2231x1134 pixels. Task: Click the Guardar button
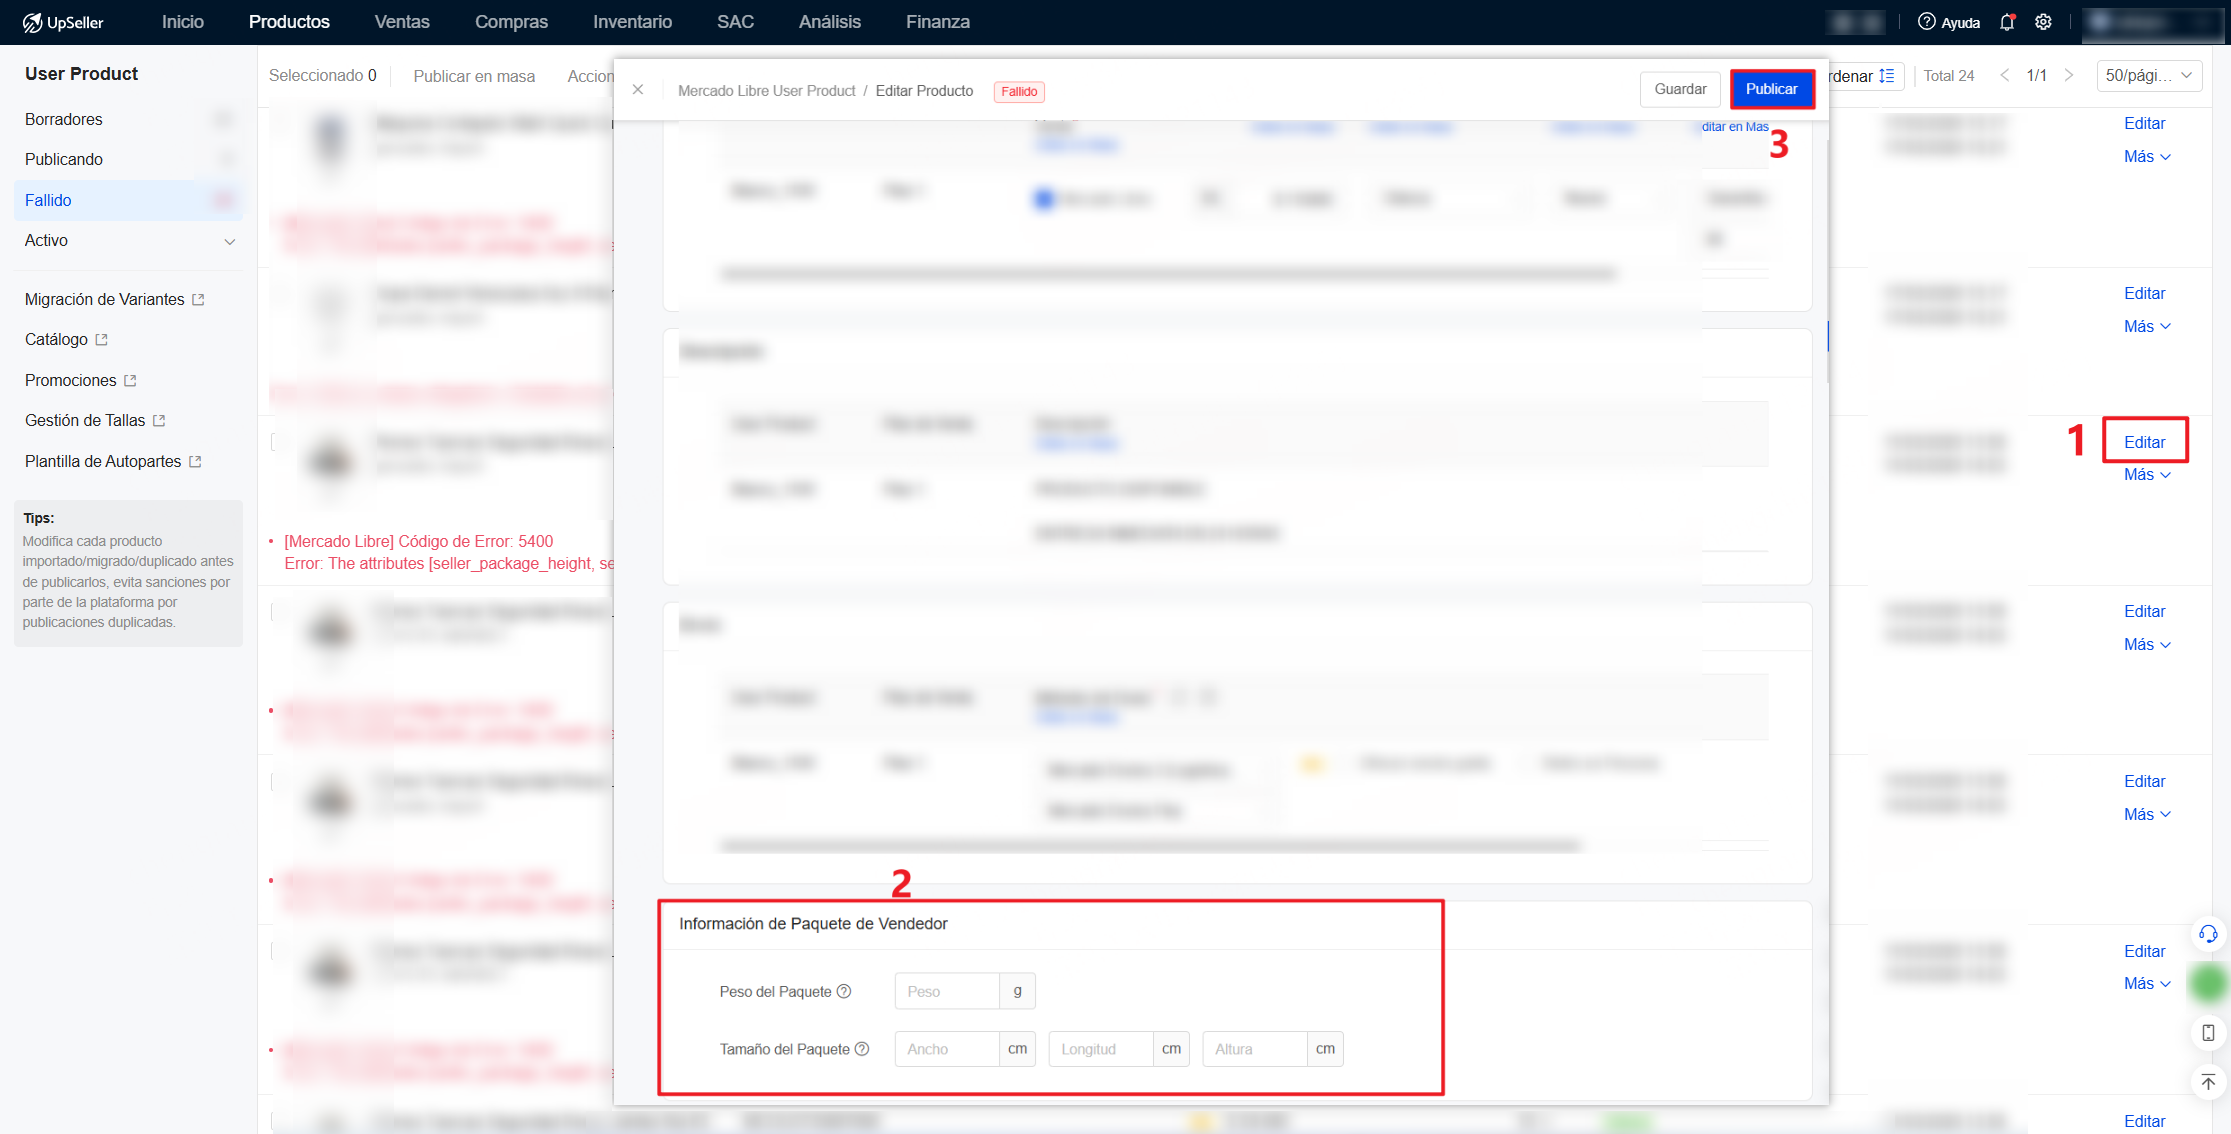(1680, 89)
